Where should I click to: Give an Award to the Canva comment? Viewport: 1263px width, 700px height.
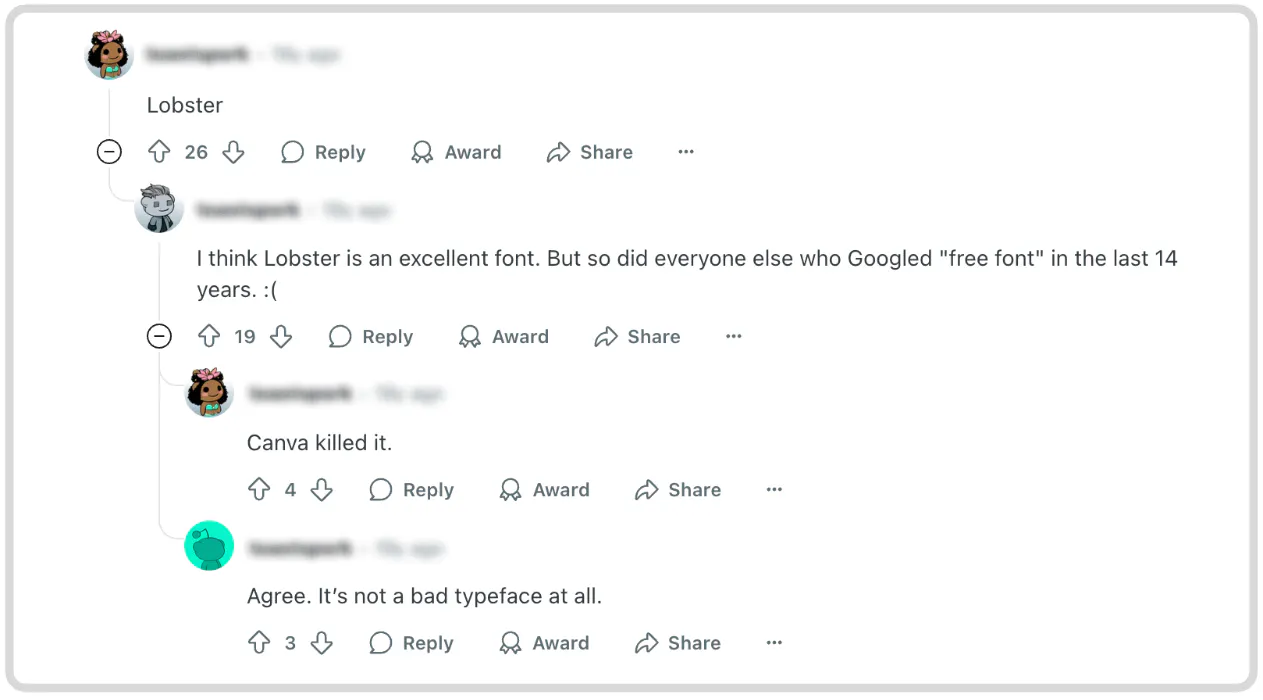click(544, 490)
